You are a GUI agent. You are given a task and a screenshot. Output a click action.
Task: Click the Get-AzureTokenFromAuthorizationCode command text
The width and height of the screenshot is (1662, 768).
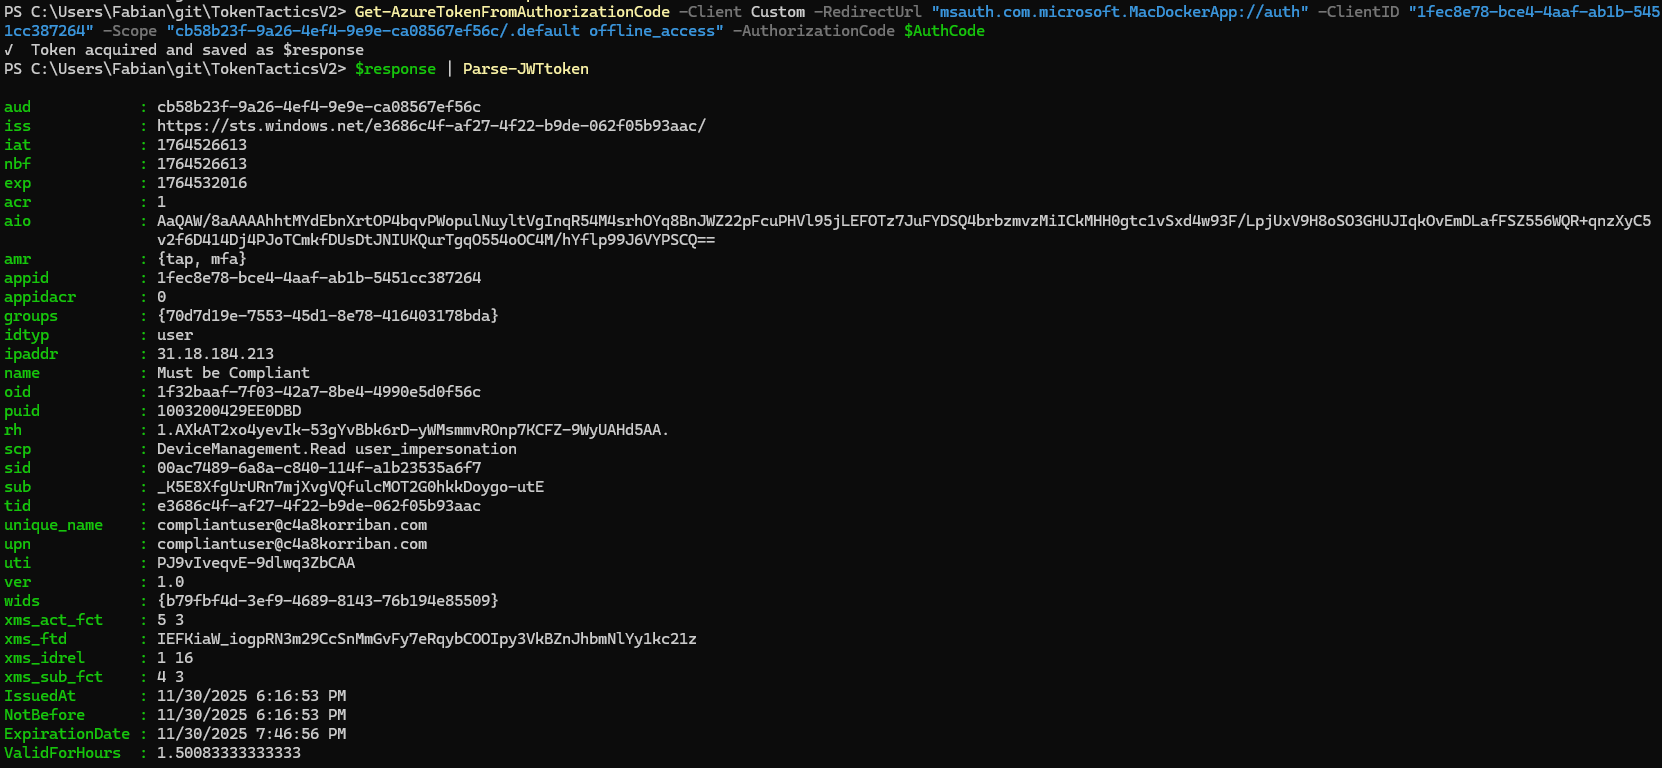pyautogui.click(x=512, y=12)
